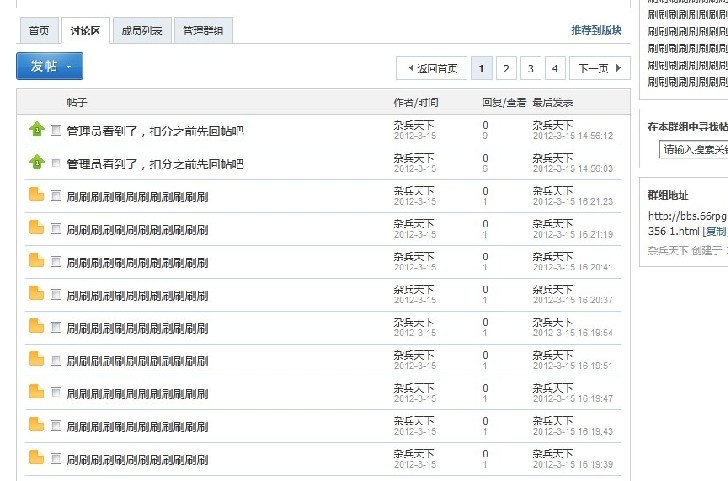Click the folder icon of the 16:20:37 thread
This screenshot has height=481, width=728.
36,293
